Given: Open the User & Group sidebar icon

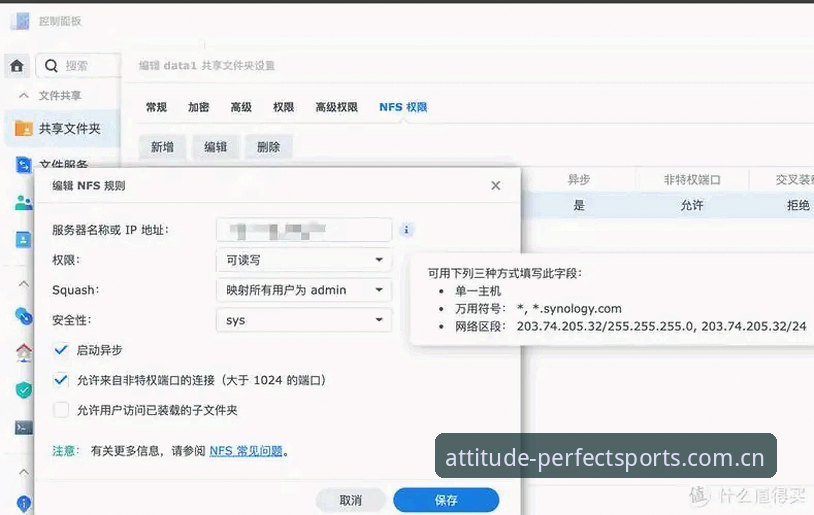Looking at the screenshot, I should tap(23, 202).
